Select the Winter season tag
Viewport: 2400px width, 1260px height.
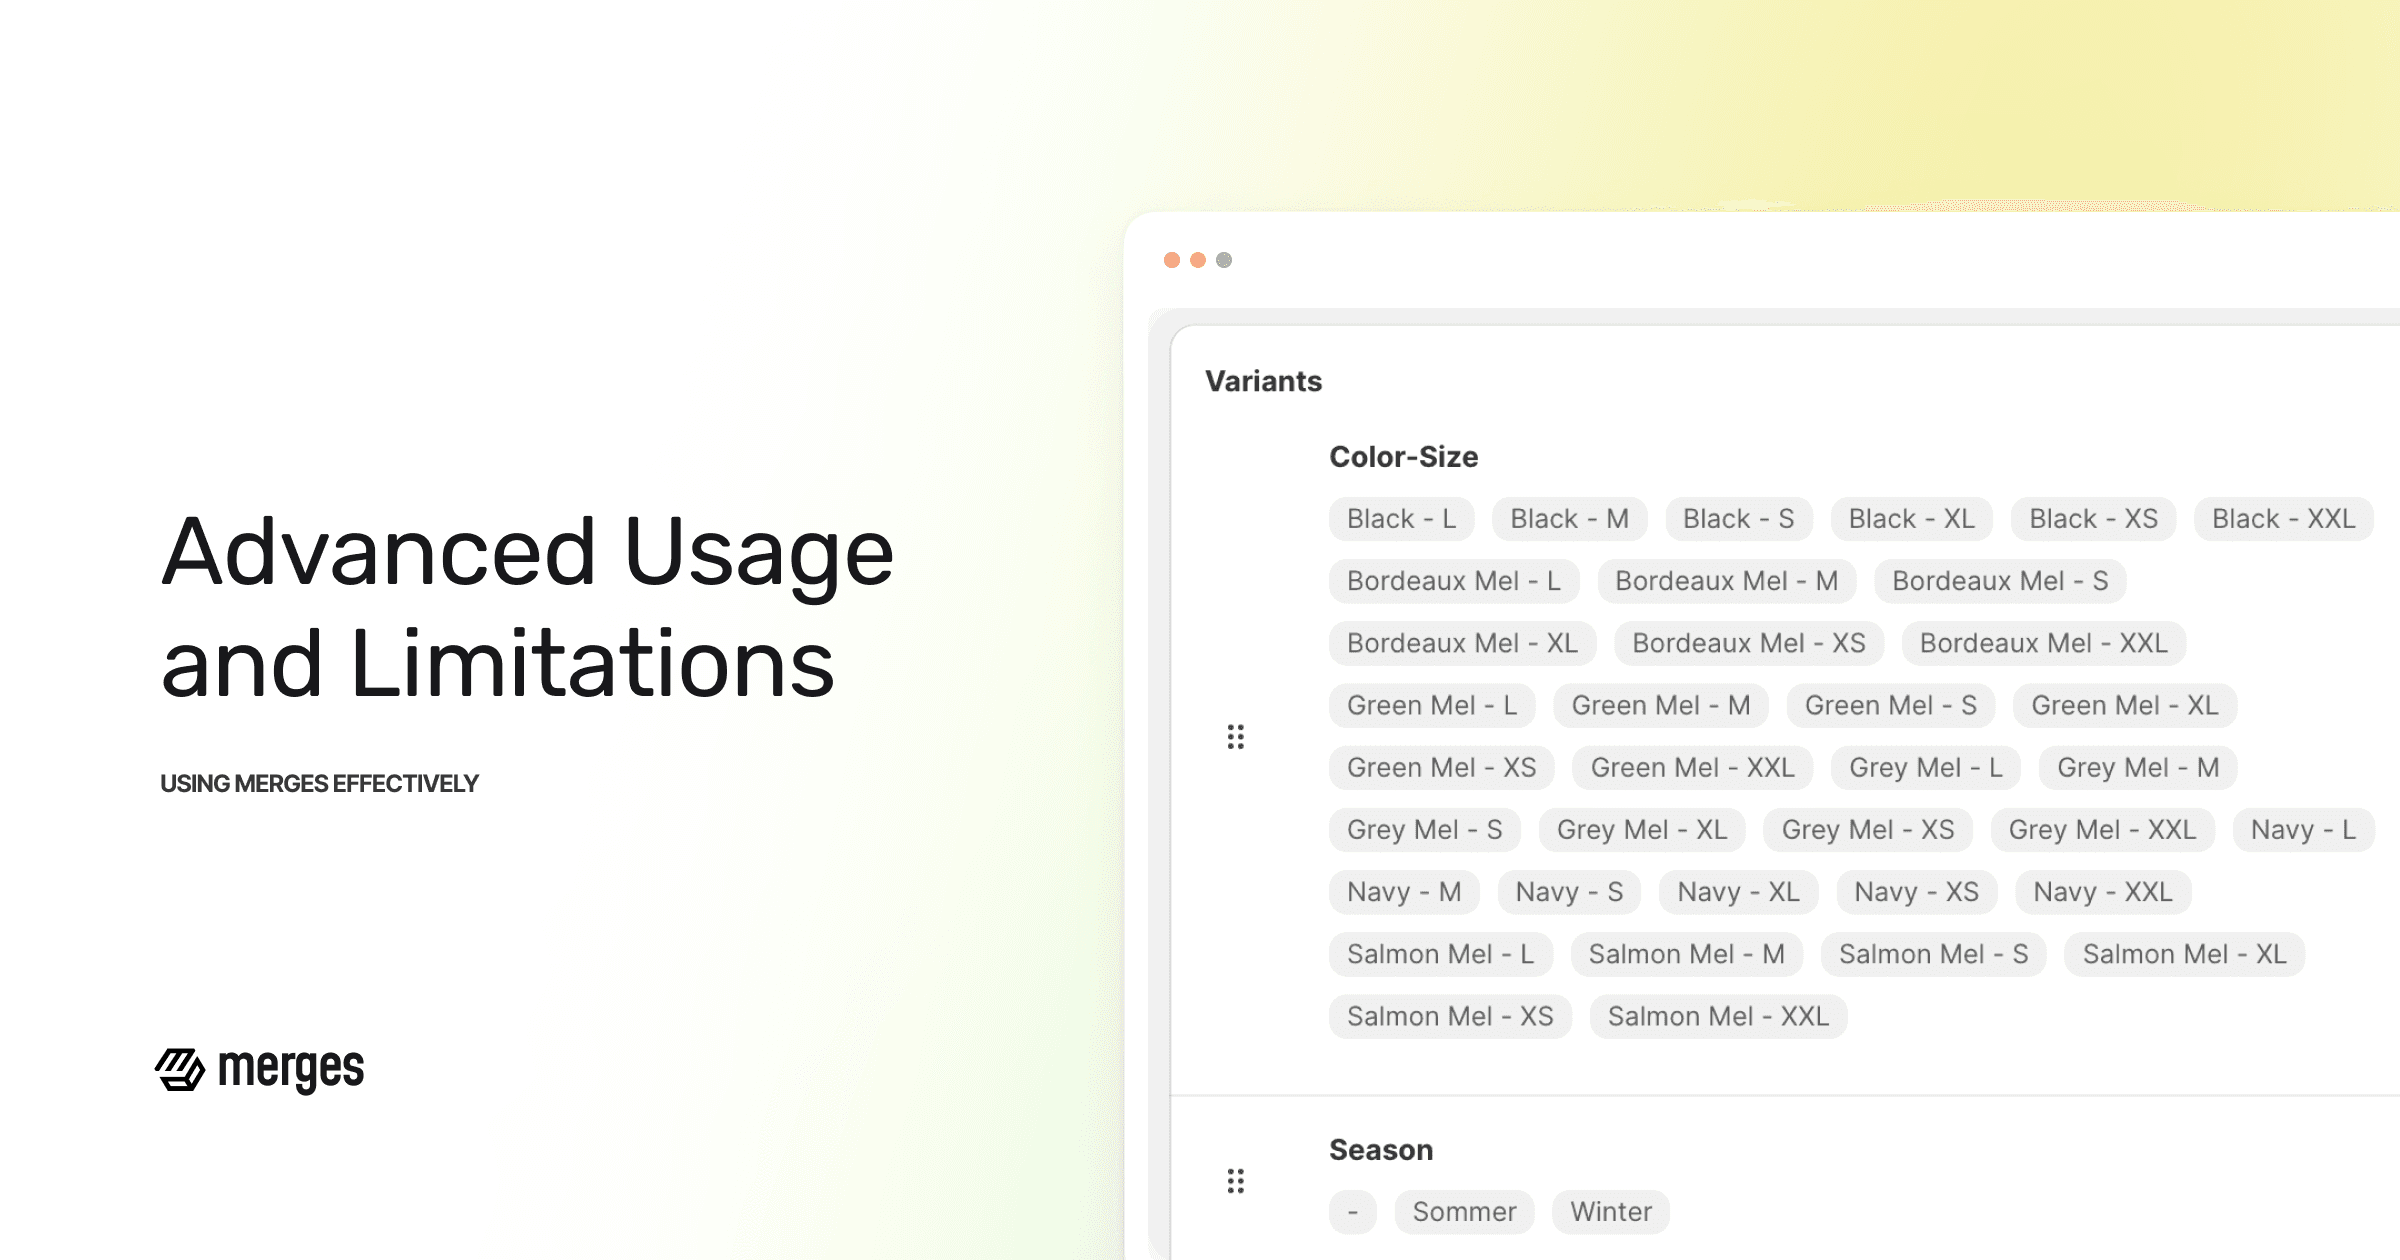pos(1610,1211)
